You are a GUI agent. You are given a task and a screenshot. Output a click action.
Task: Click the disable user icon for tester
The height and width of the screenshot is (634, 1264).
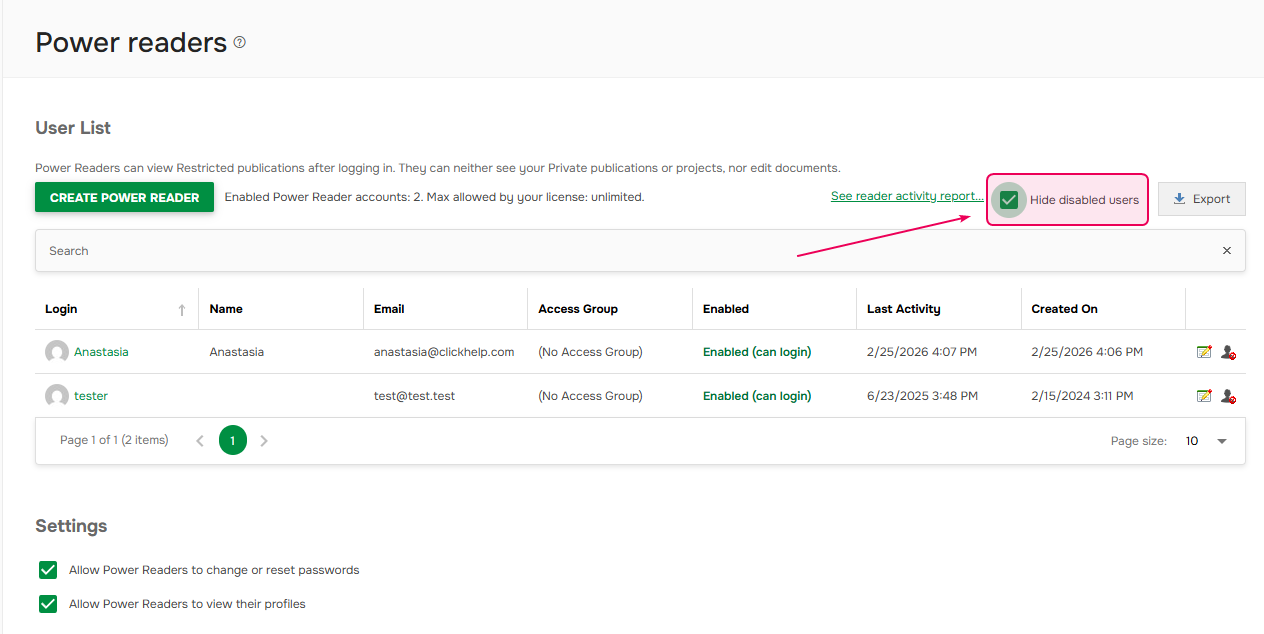1228,396
